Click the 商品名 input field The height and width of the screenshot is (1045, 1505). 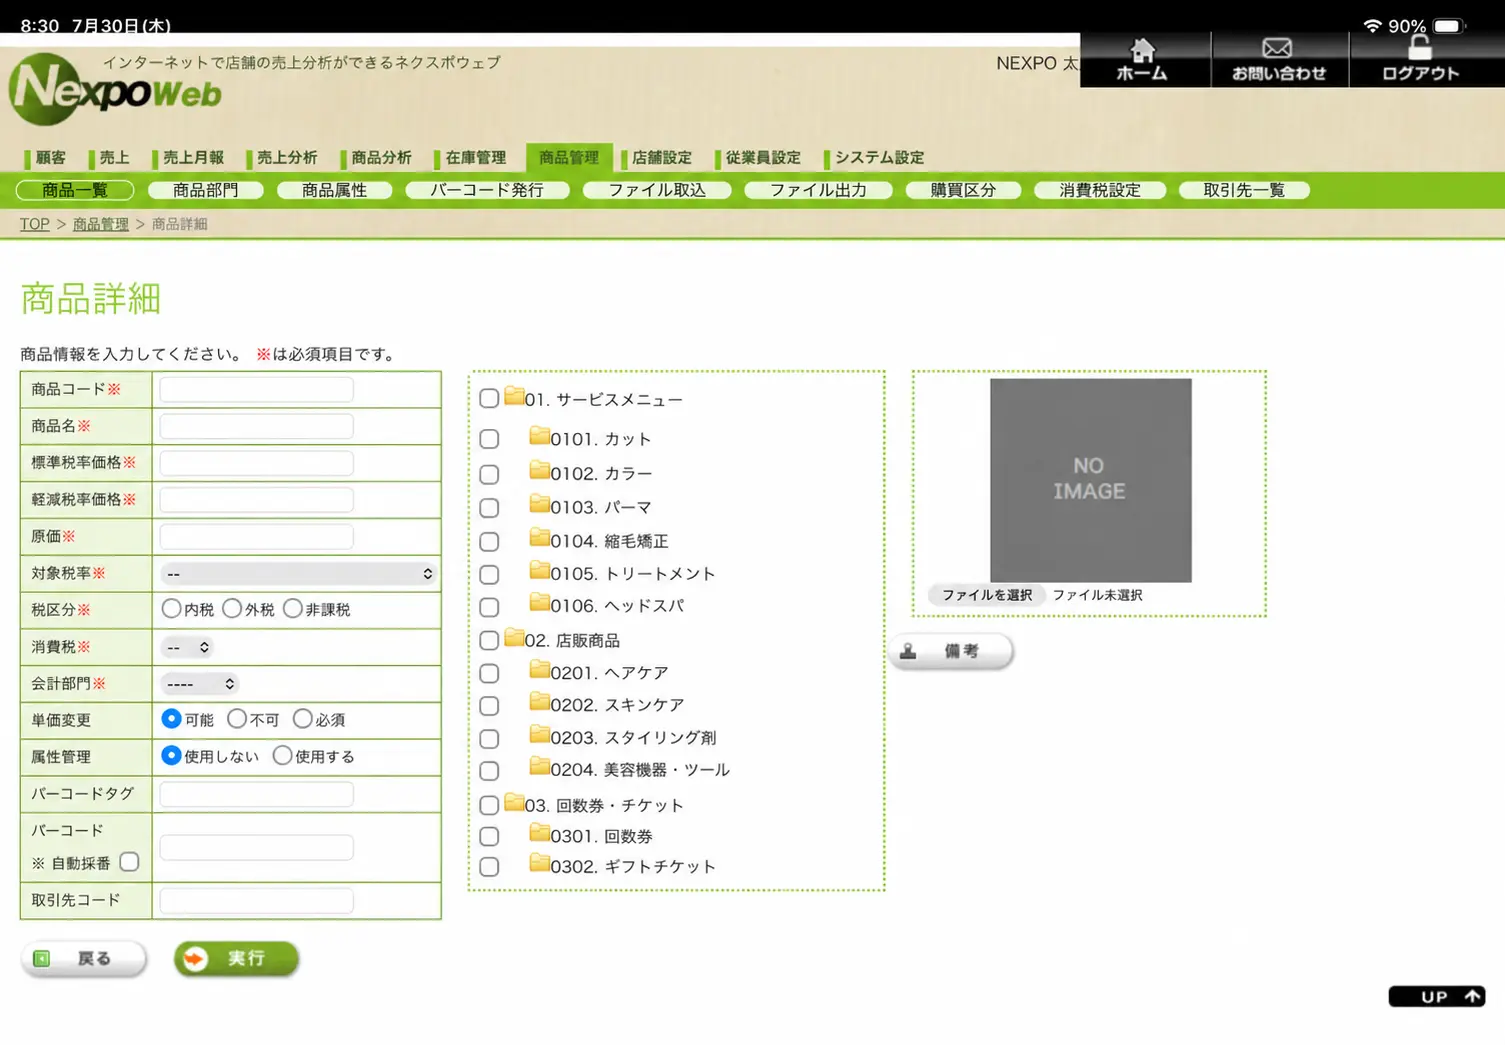pyautogui.click(x=256, y=426)
